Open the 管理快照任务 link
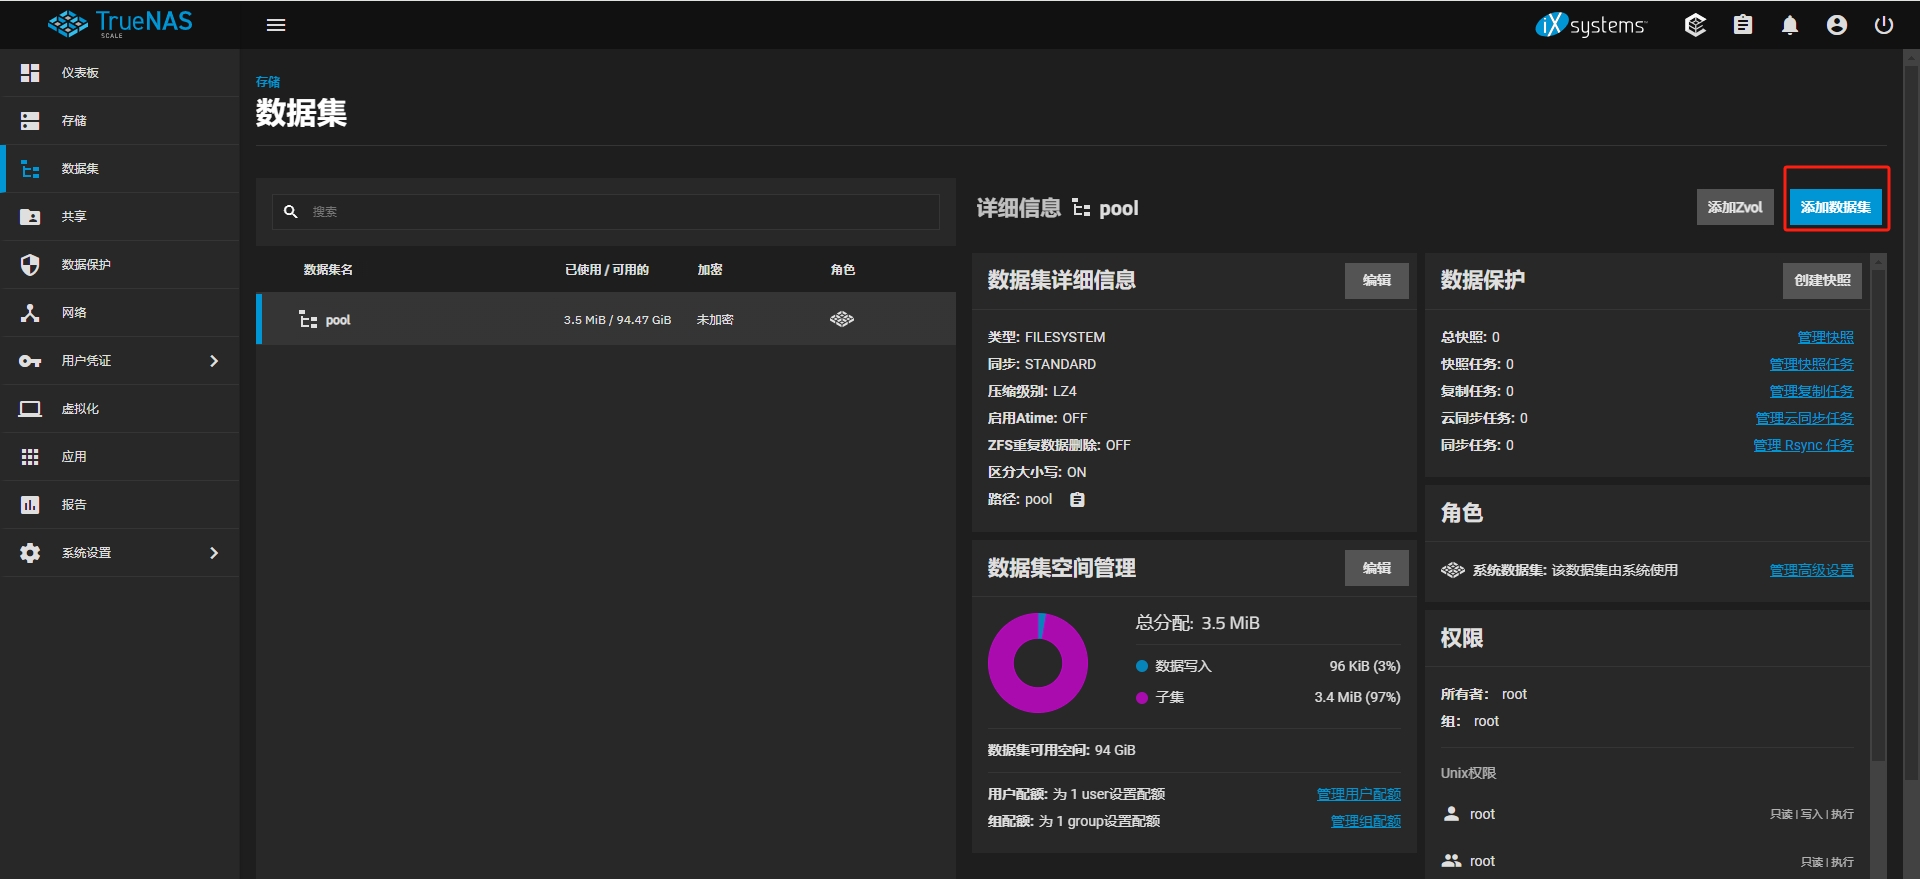 pos(1811,364)
